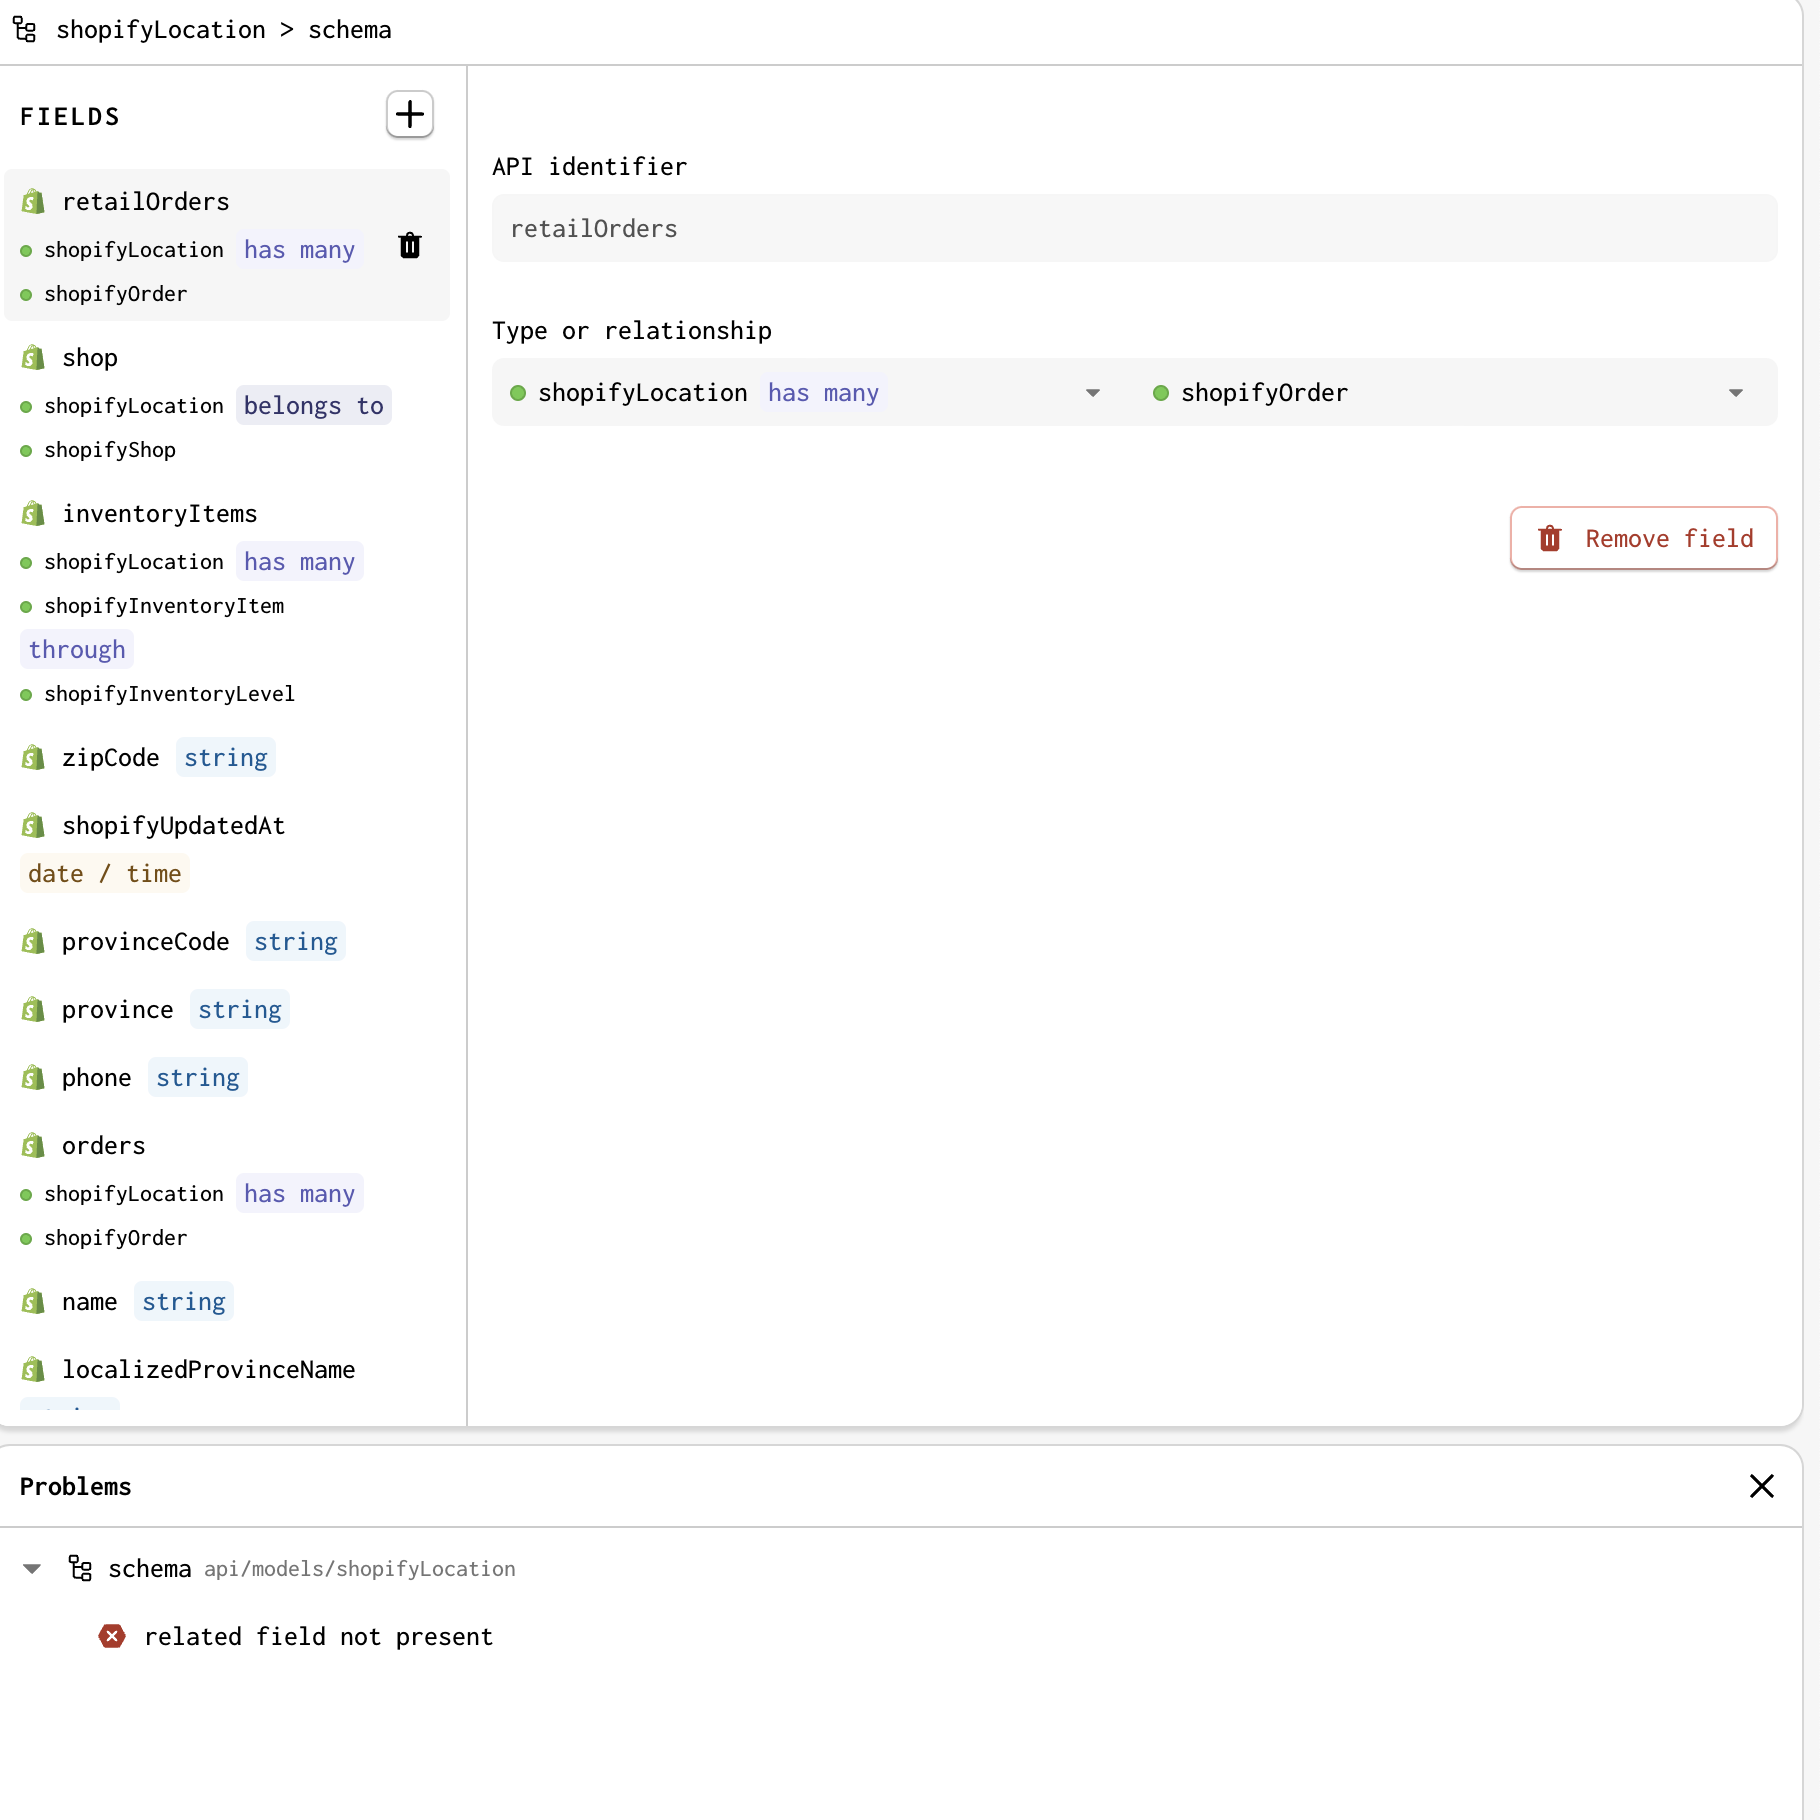Select the province field in the Fields list

tap(117, 1009)
